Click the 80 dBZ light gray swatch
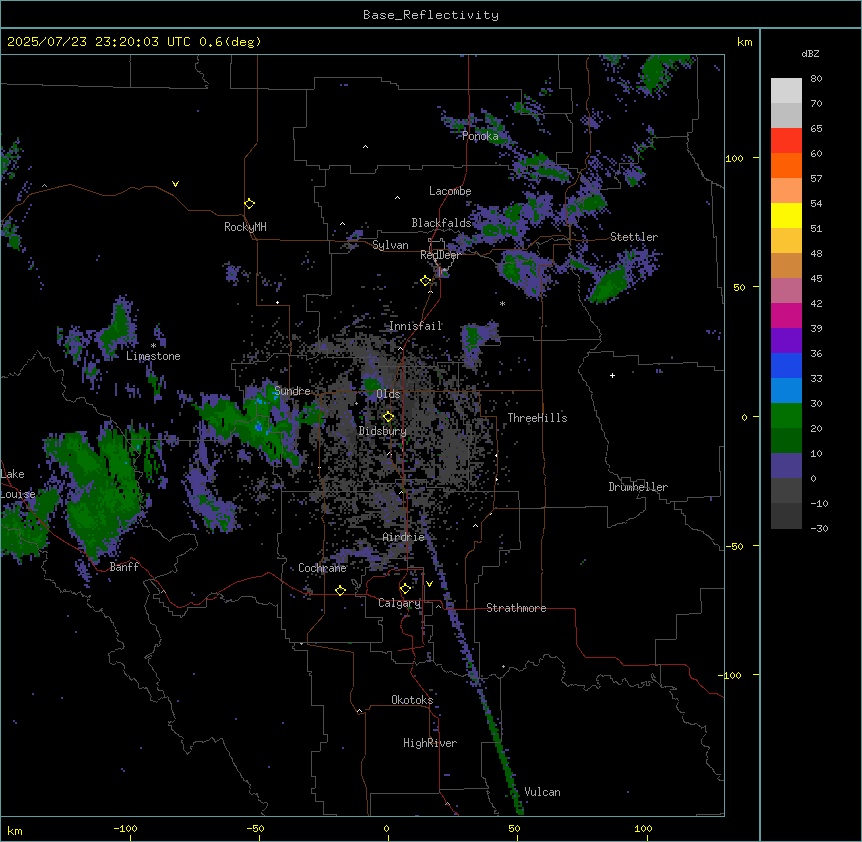Image resolution: width=862 pixels, height=842 pixels. point(786,91)
